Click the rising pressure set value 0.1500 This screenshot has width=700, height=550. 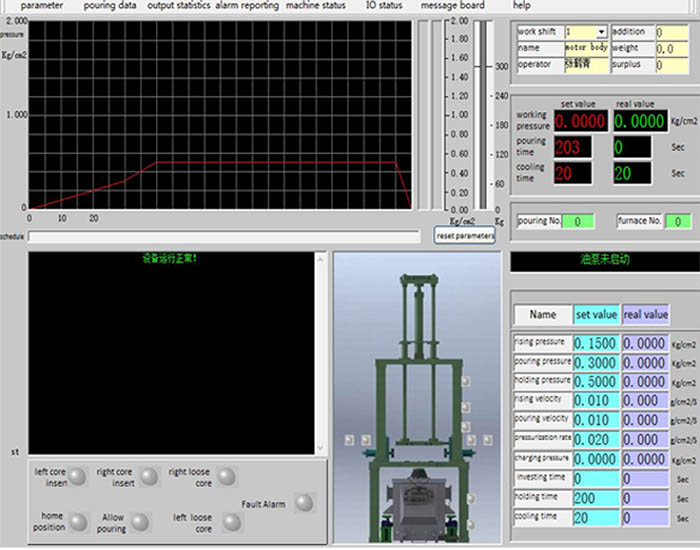pyautogui.click(x=596, y=343)
